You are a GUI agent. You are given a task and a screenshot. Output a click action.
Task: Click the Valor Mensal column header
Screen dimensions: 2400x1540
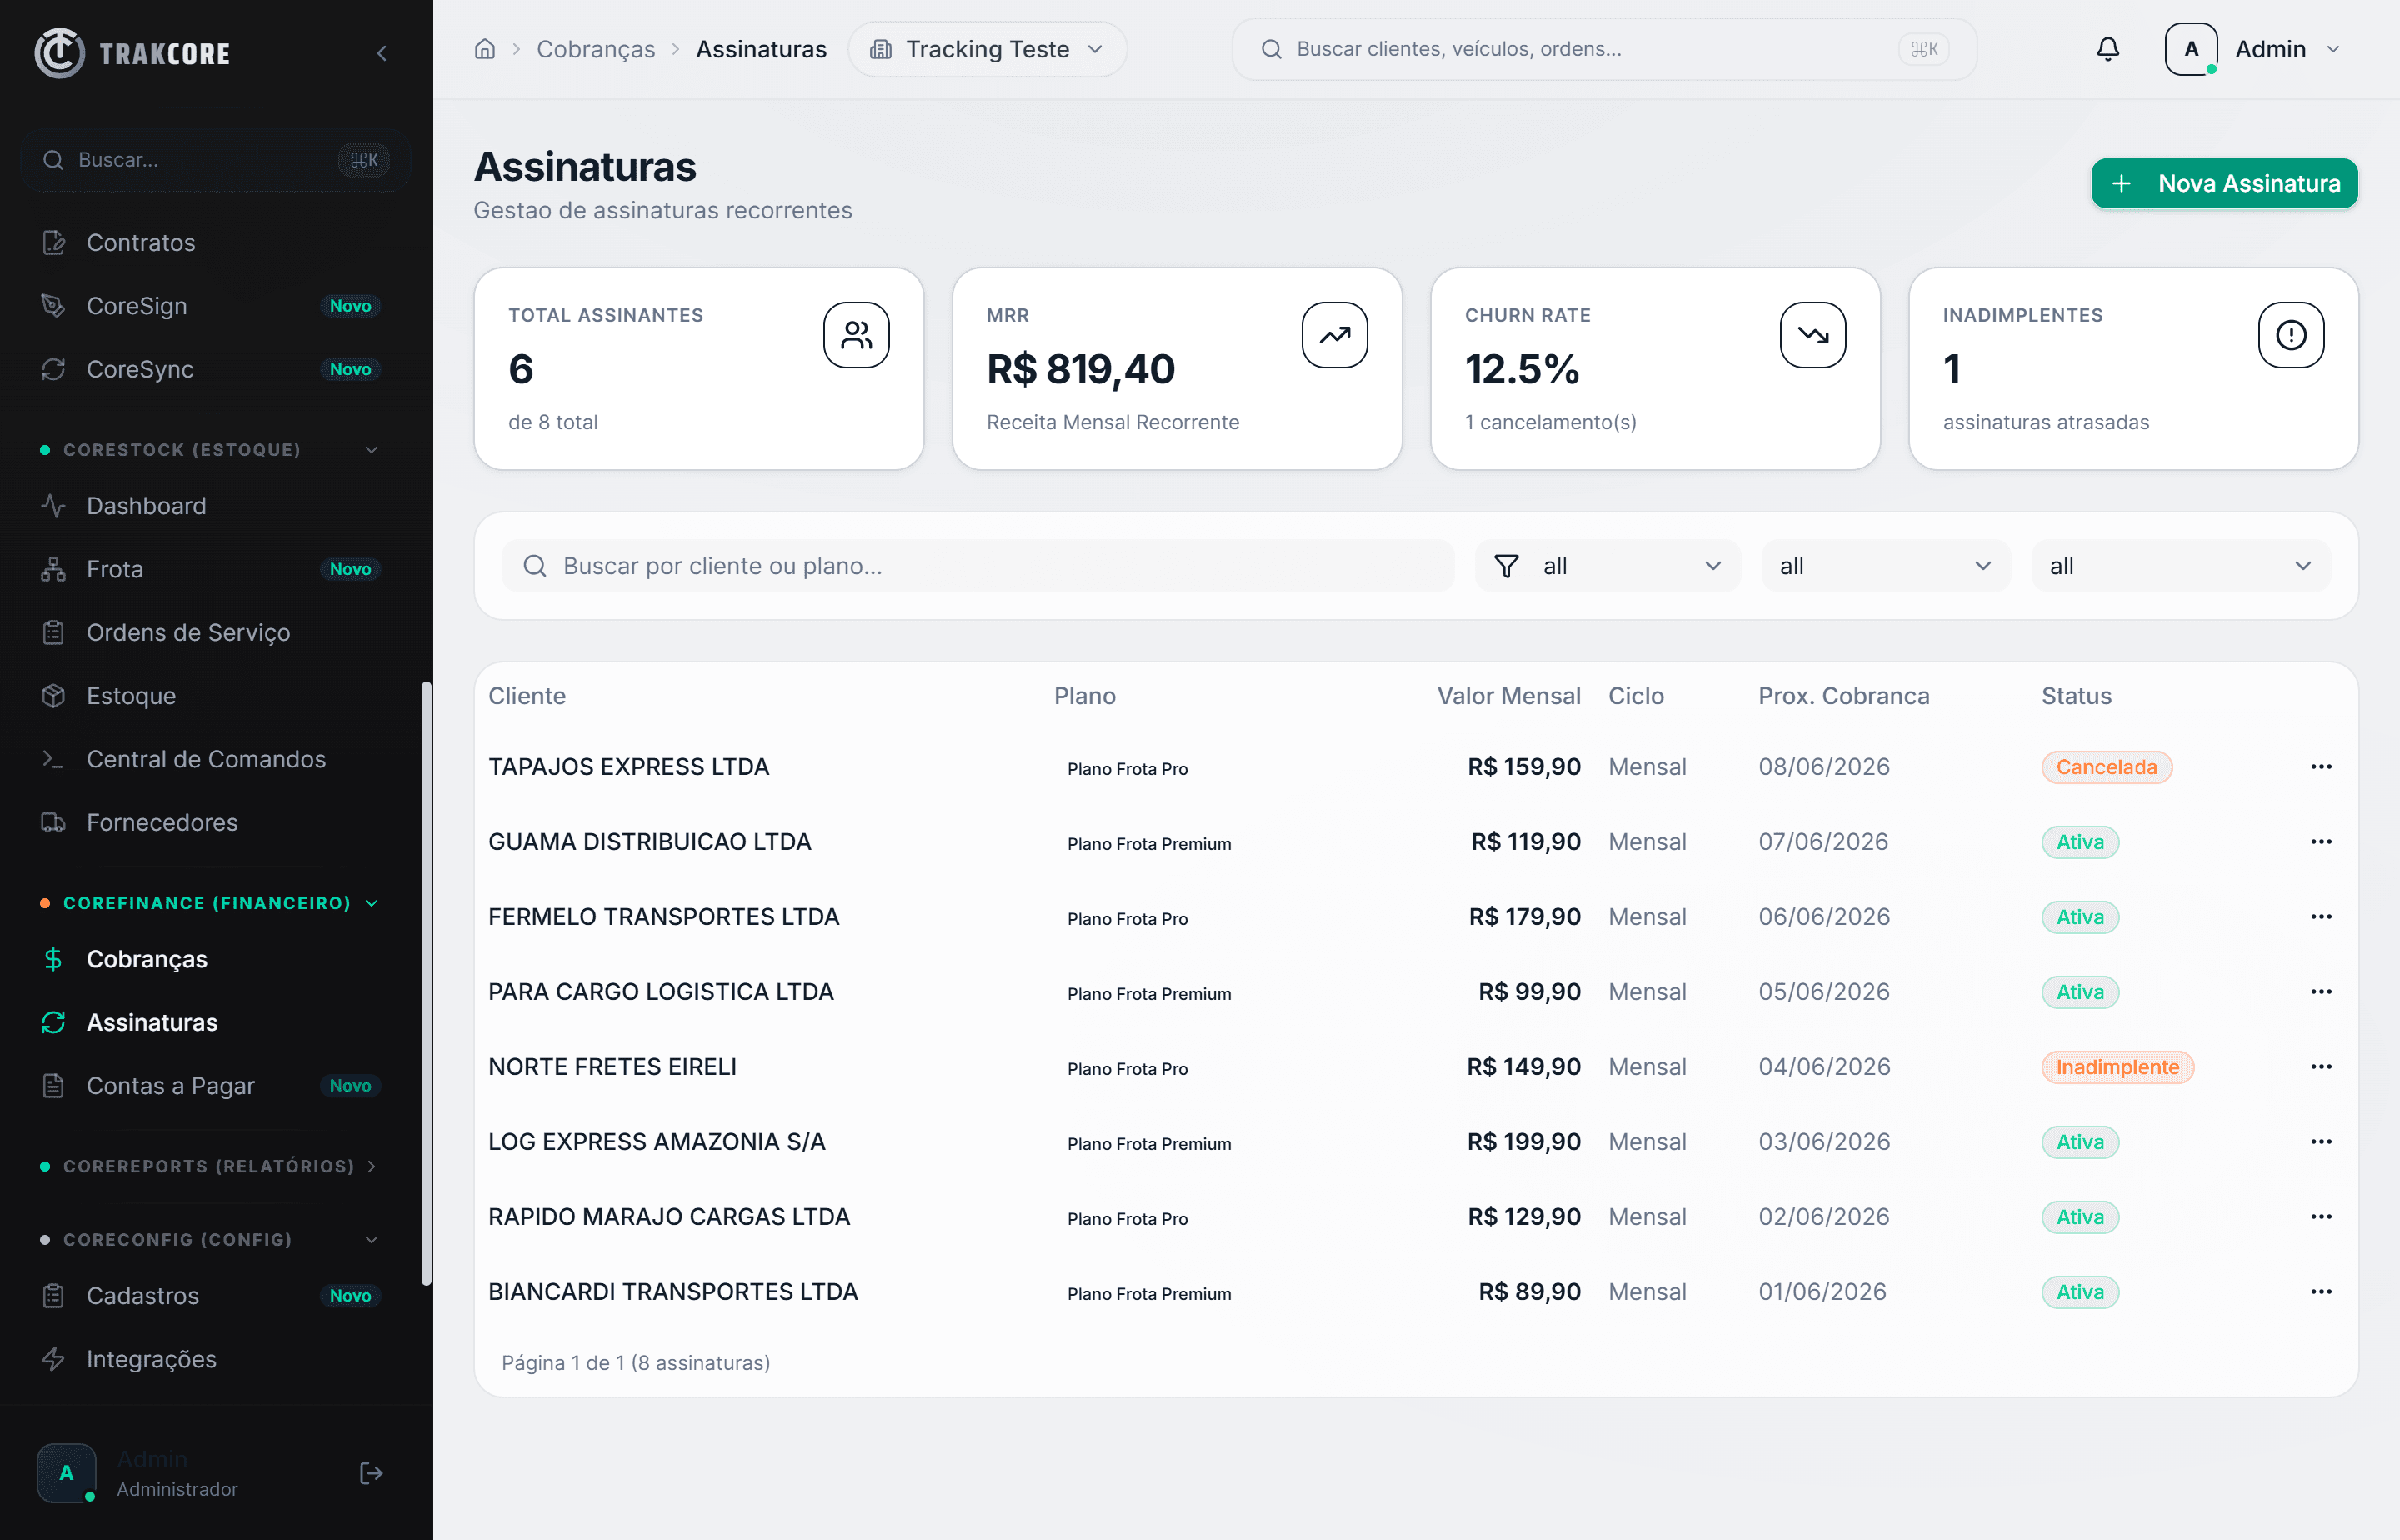tap(1508, 696)
